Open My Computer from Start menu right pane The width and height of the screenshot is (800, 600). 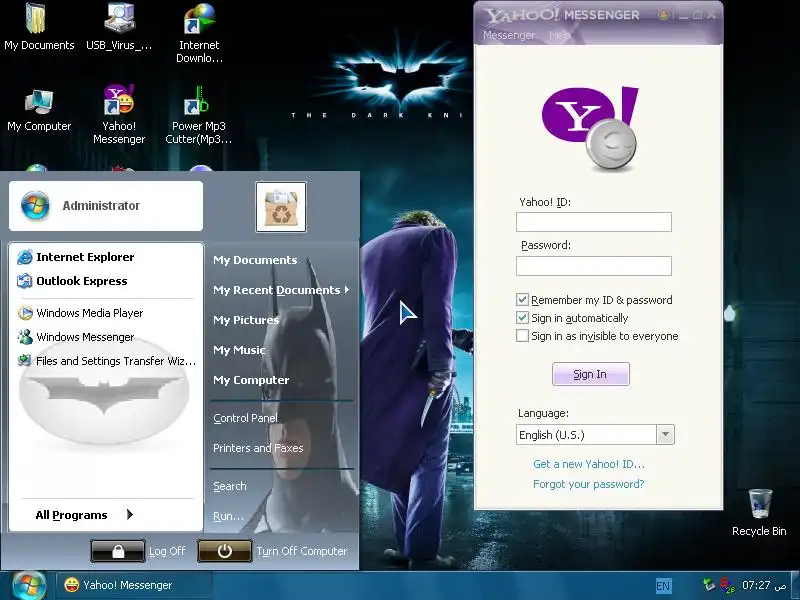click(x=251, y=380)
